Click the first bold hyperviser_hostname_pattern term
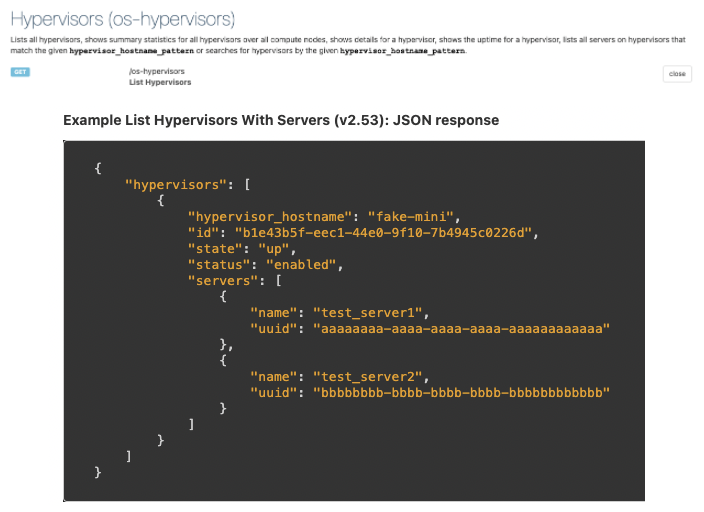The image size is (704, 512). [132, 51]
